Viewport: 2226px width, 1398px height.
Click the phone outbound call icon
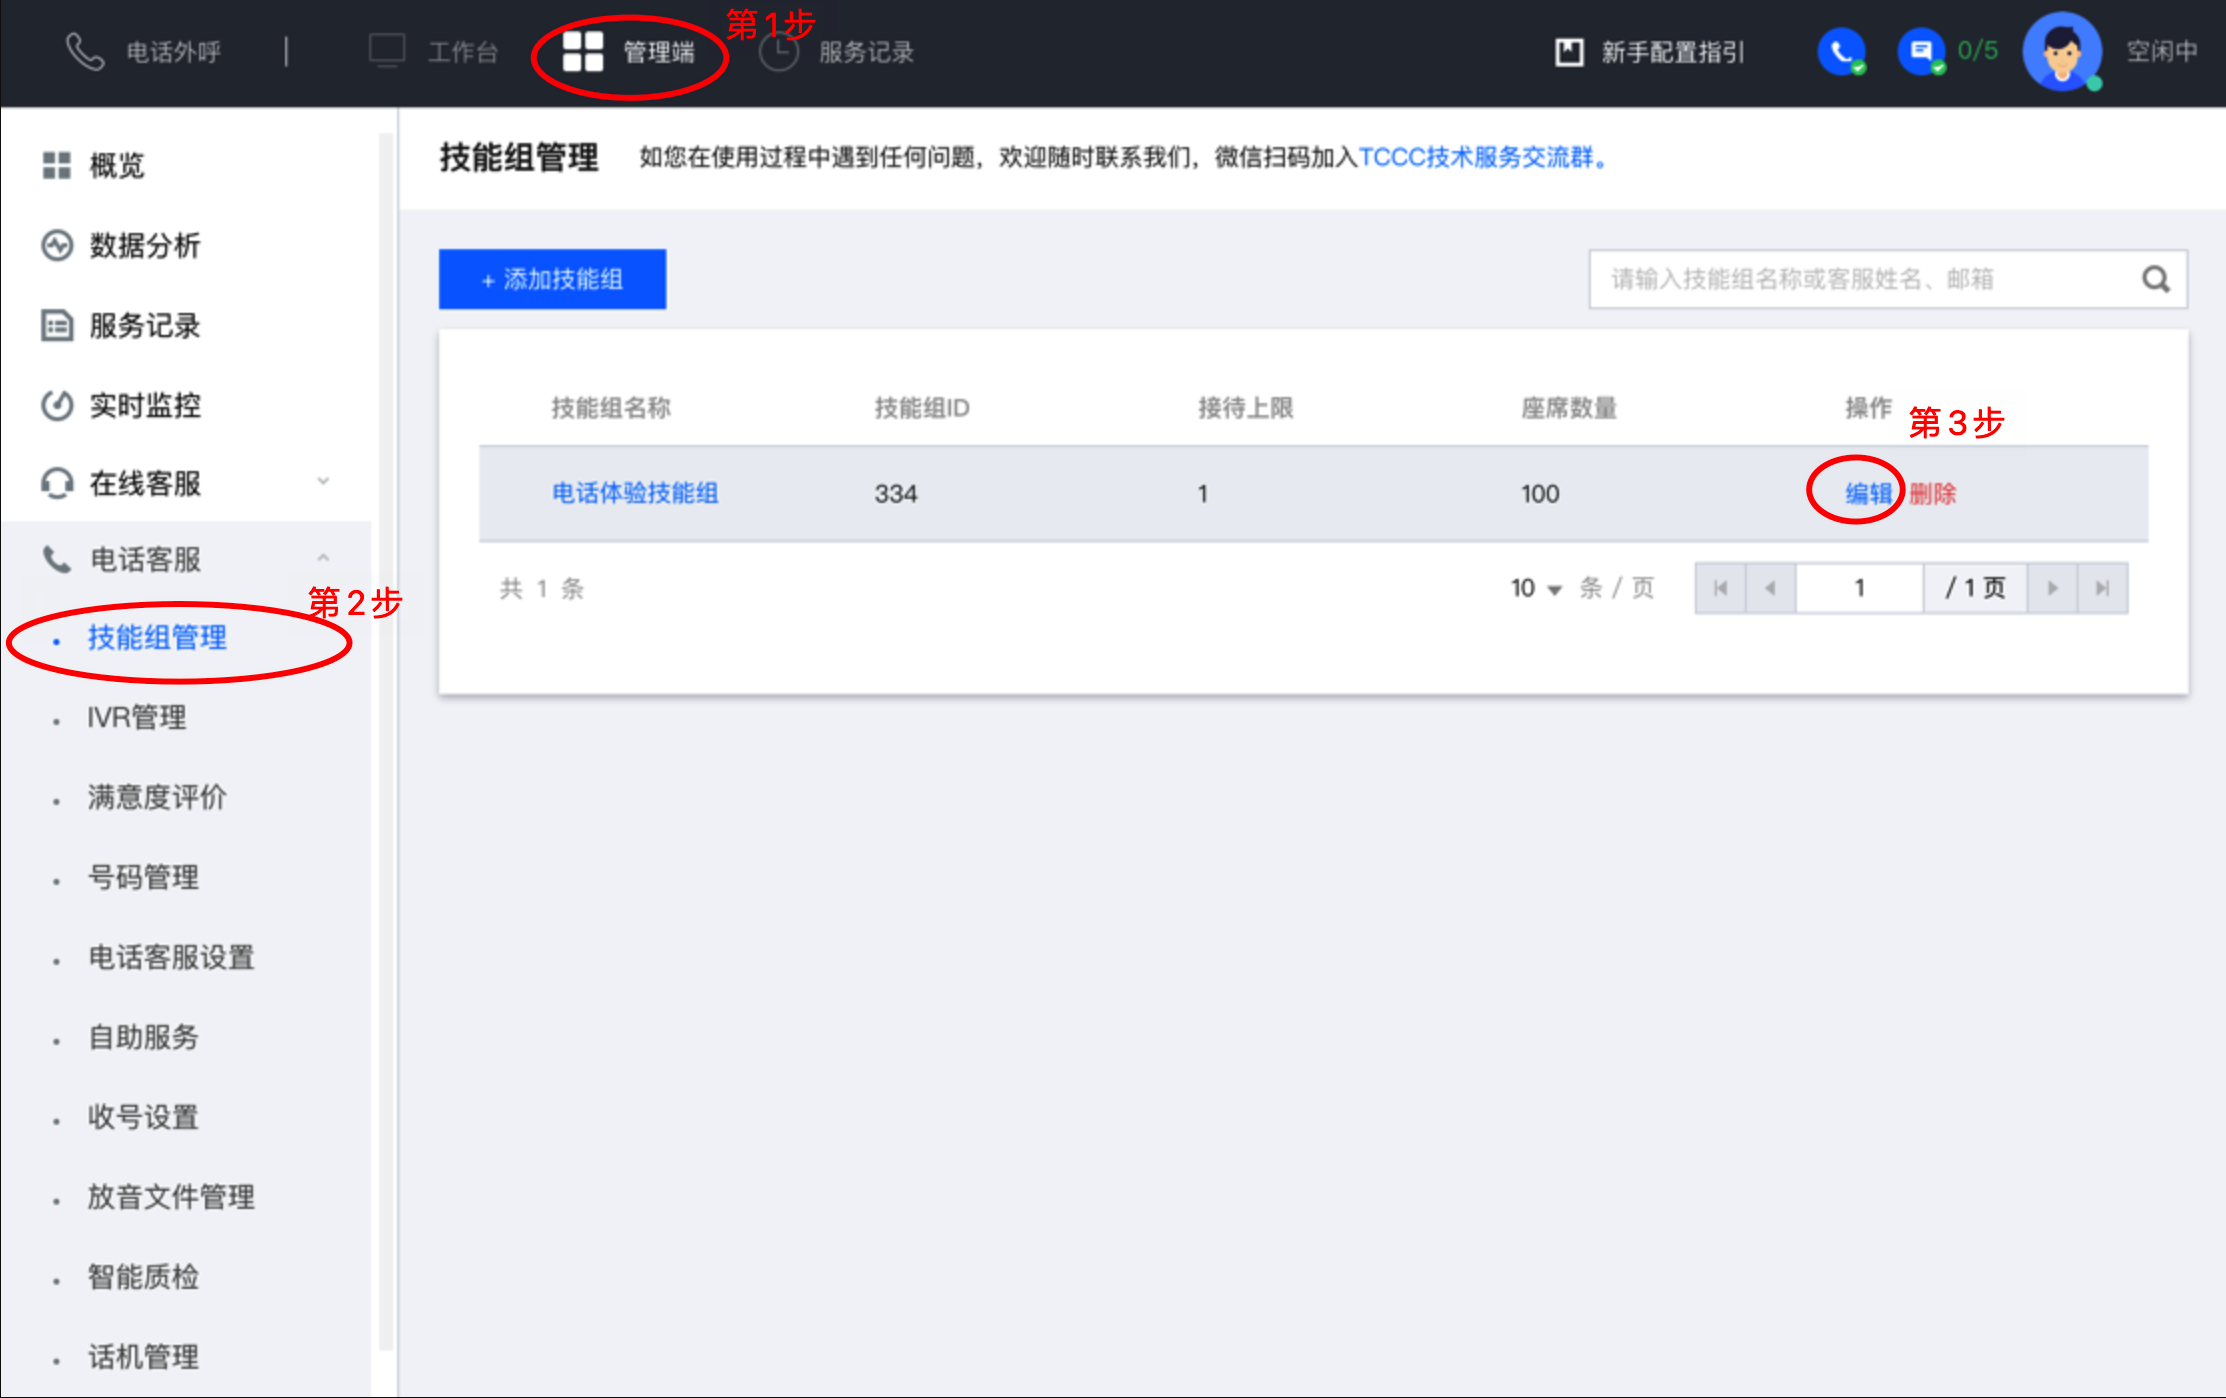[x=85, y=52]
